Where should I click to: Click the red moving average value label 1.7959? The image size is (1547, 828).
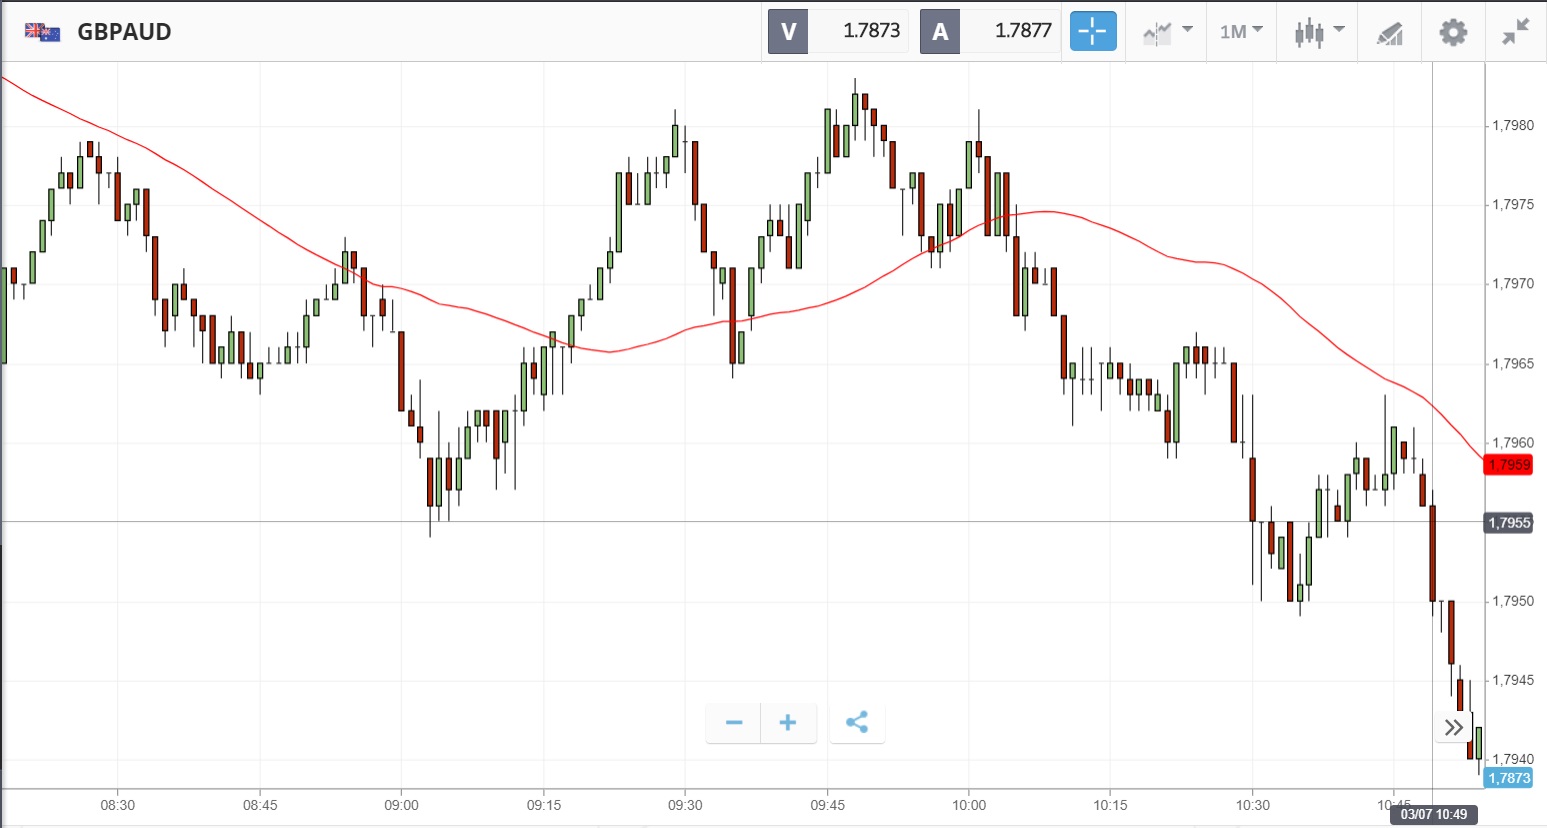tap(1508, 465)
